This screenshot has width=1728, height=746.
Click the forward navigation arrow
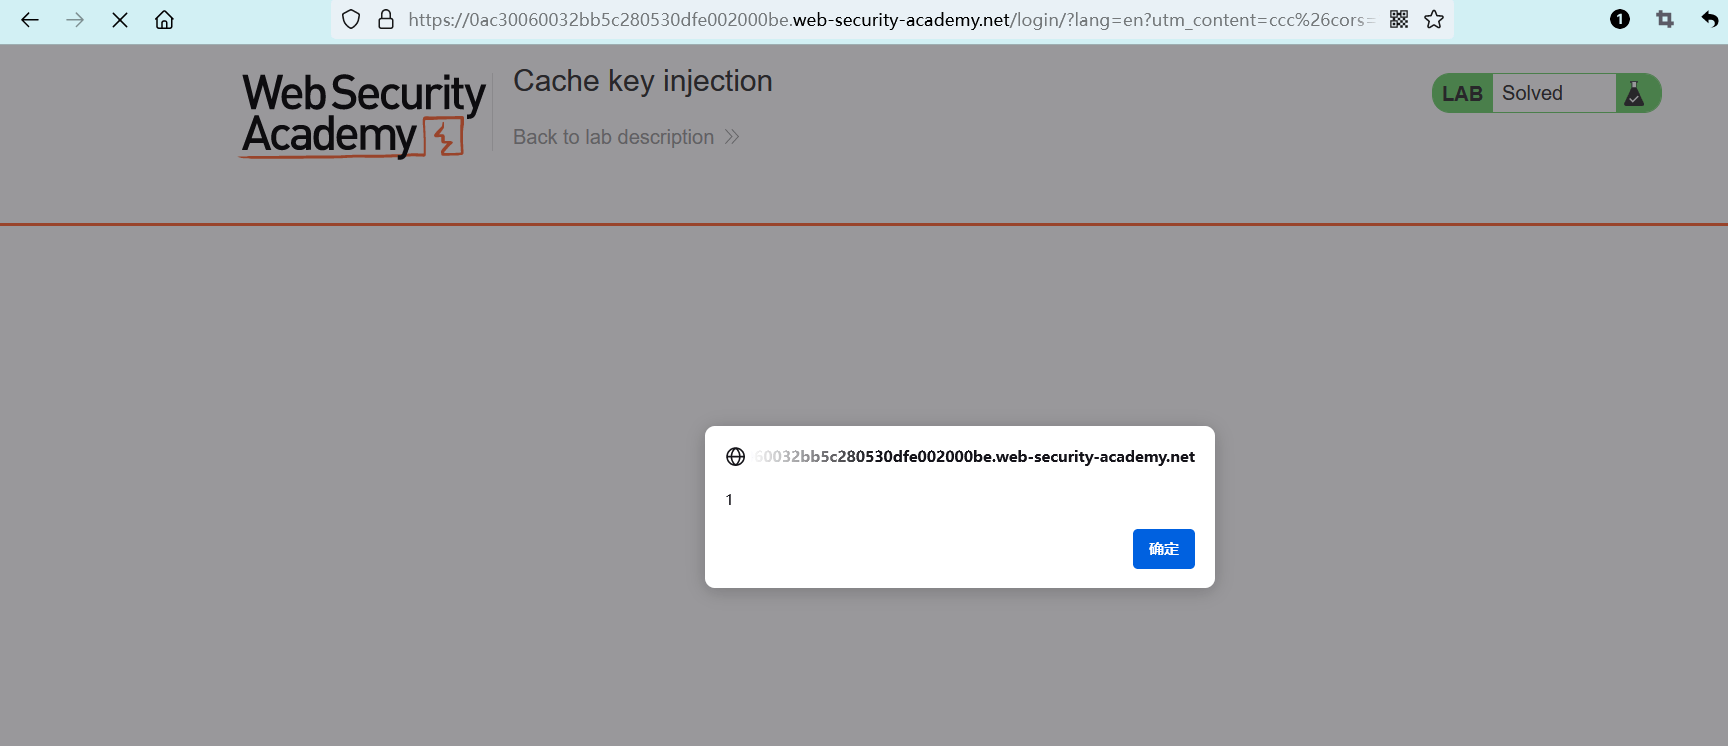pyautogui.click(x=75, y=20)
